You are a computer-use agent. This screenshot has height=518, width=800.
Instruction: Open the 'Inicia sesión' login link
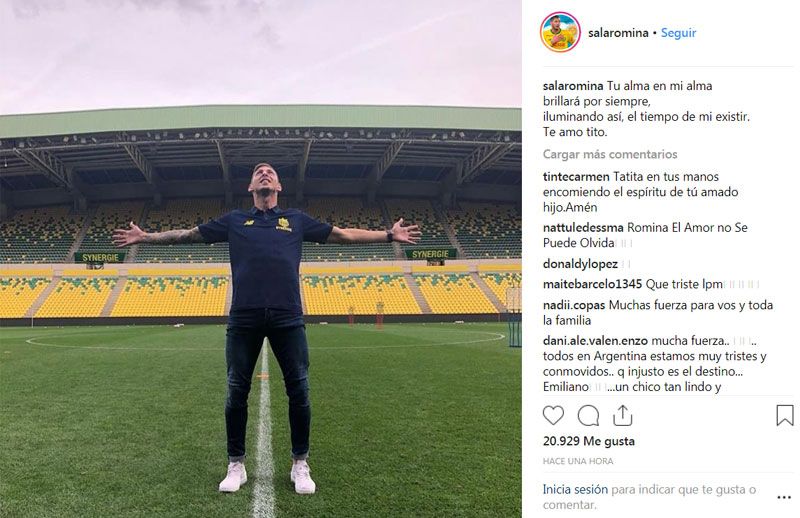pos(575,489)
